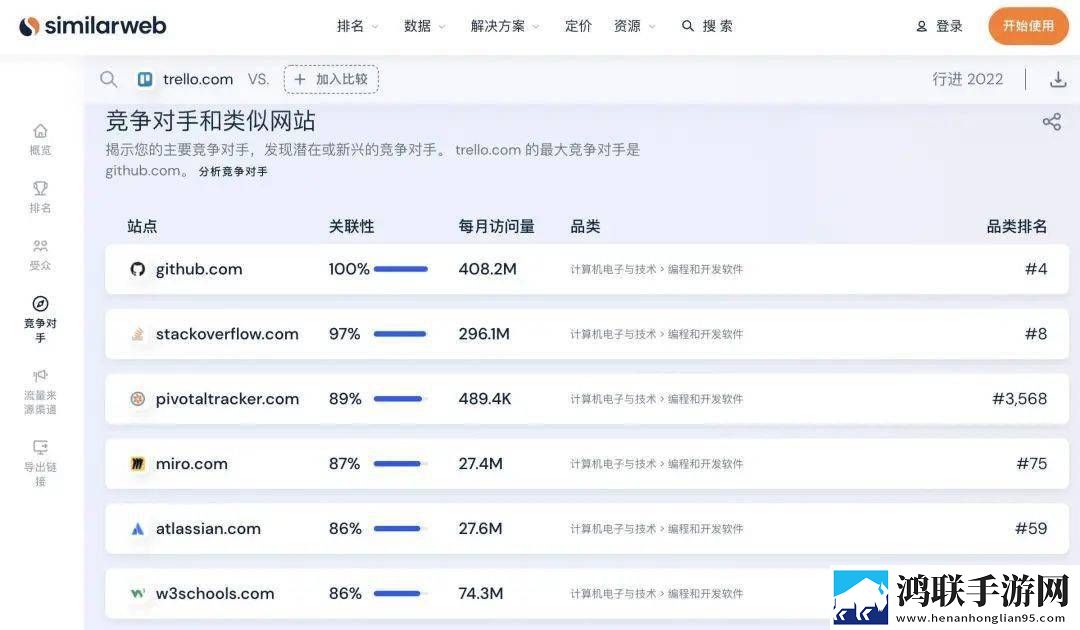Expand the 解决方案 dropdown menu
This screenshot has width=1080, height=630.
point(505,26)
